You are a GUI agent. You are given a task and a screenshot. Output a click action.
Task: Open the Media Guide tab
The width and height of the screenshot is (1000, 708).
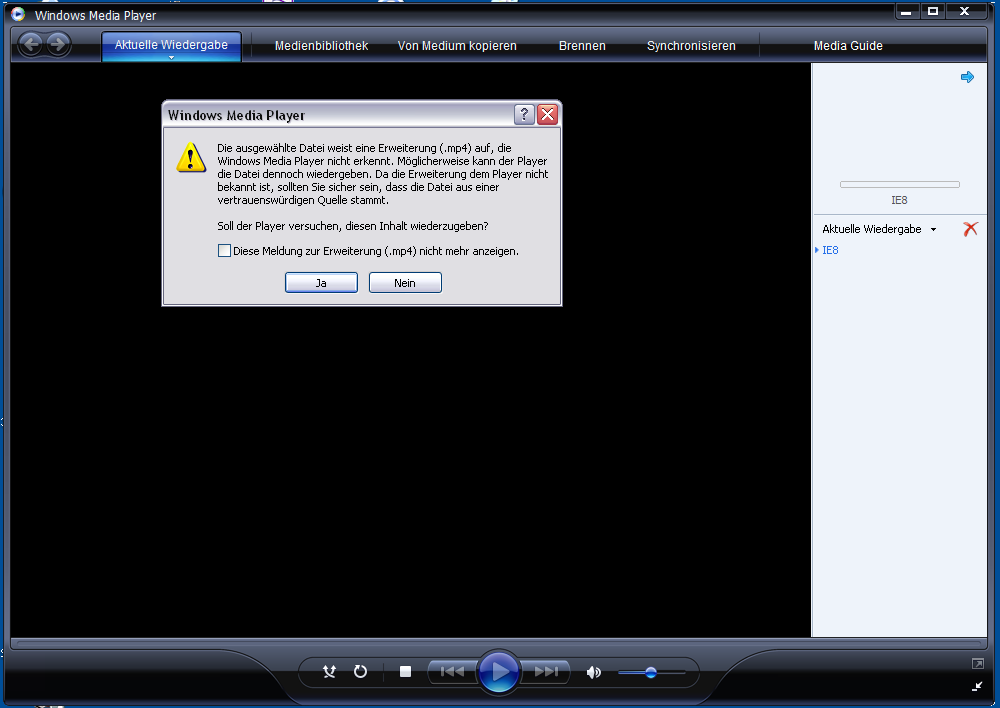(x=848, y=46)
